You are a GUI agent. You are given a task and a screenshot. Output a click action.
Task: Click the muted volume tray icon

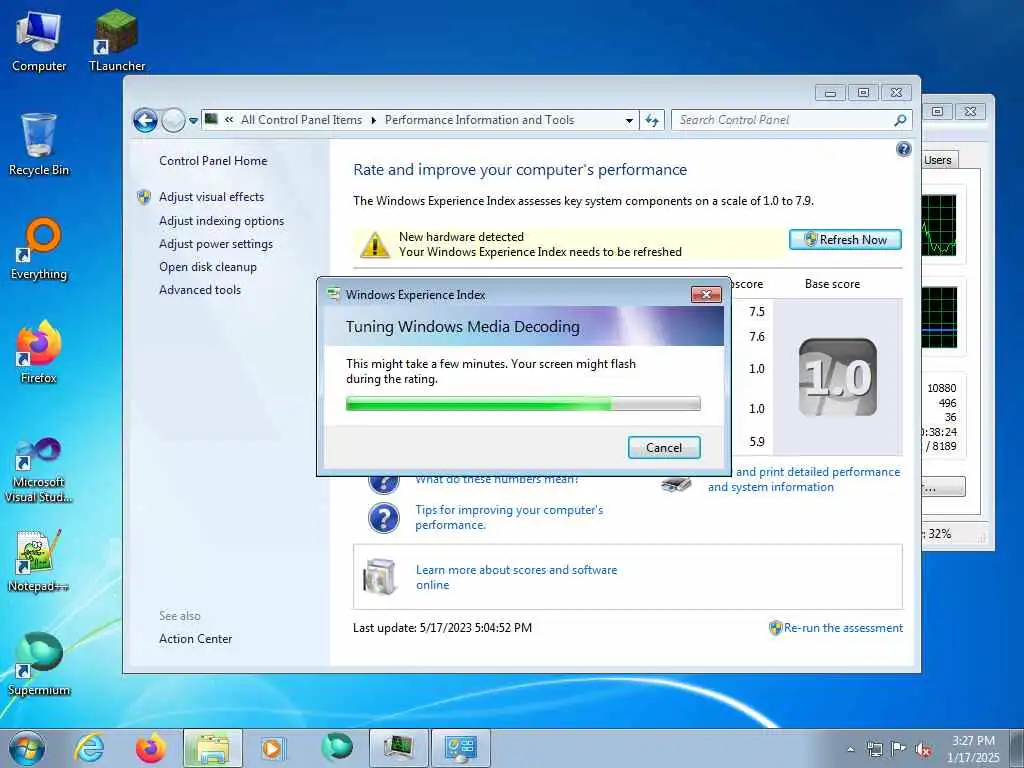click(923, 749)
